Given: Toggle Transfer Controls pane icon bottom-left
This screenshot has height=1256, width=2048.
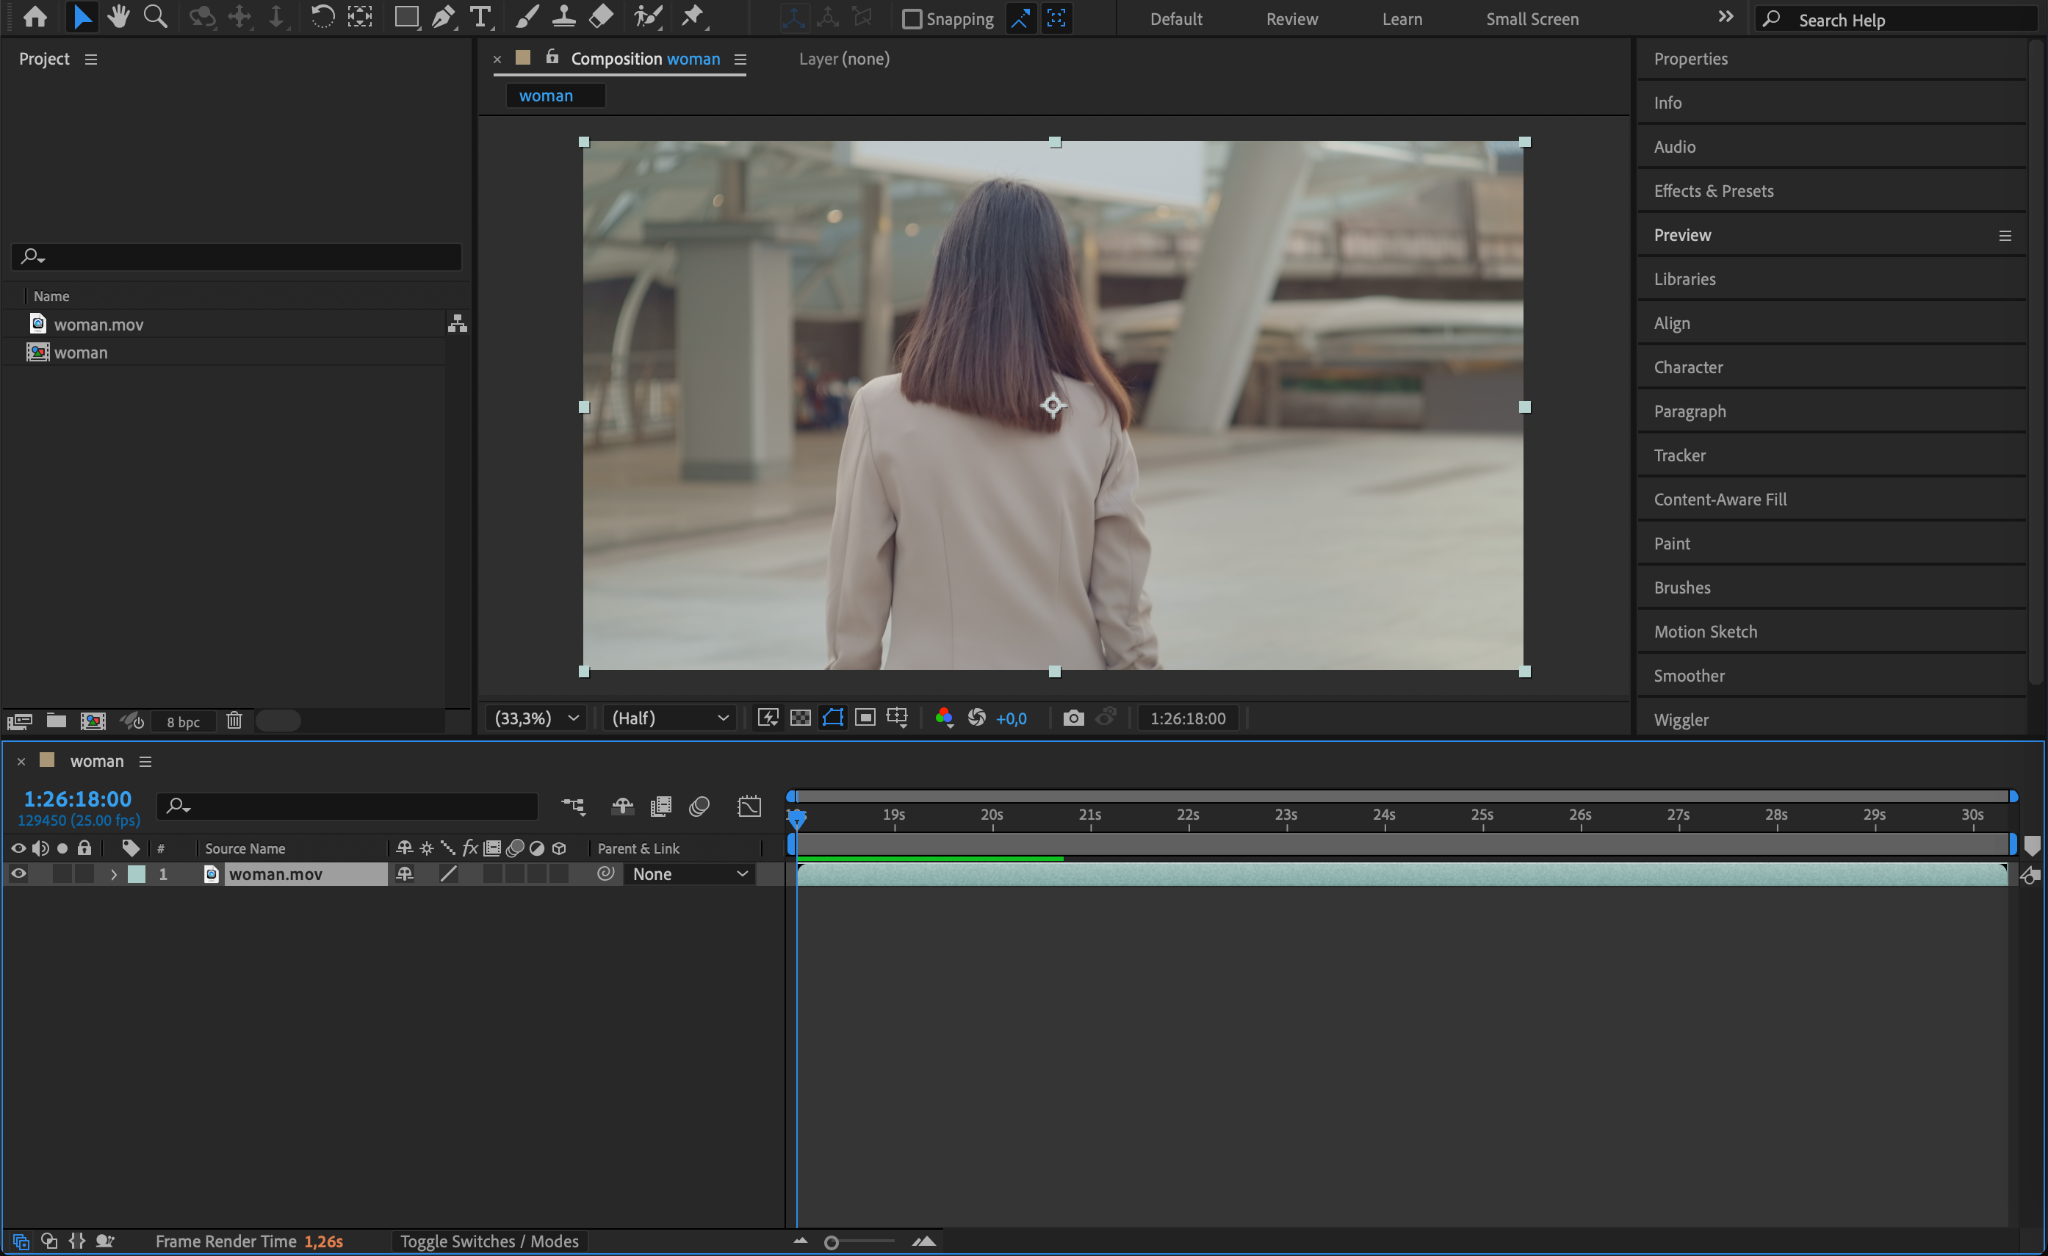Looking at the screenshot, I should pos(49,1242).
